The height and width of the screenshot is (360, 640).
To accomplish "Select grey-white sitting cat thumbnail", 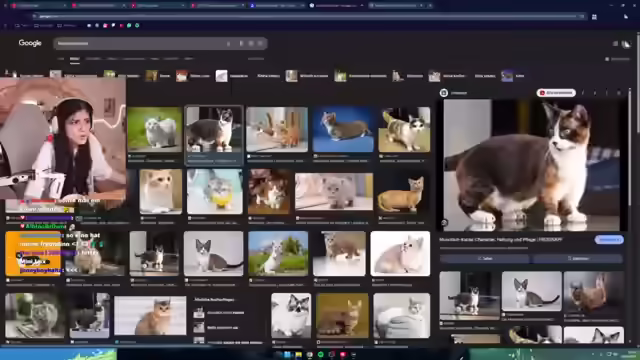I will click(213, 253).
